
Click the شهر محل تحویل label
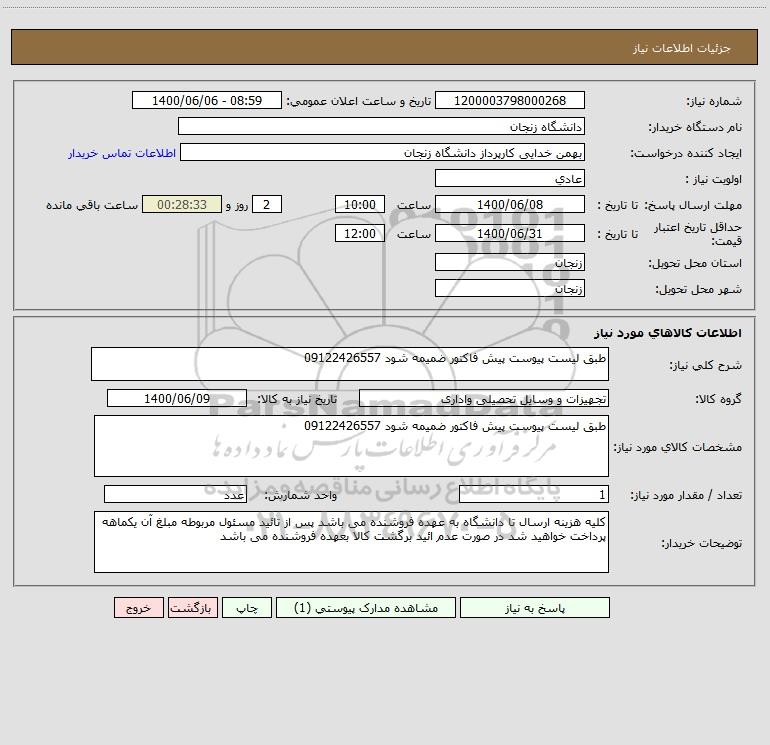click(699, 289)
